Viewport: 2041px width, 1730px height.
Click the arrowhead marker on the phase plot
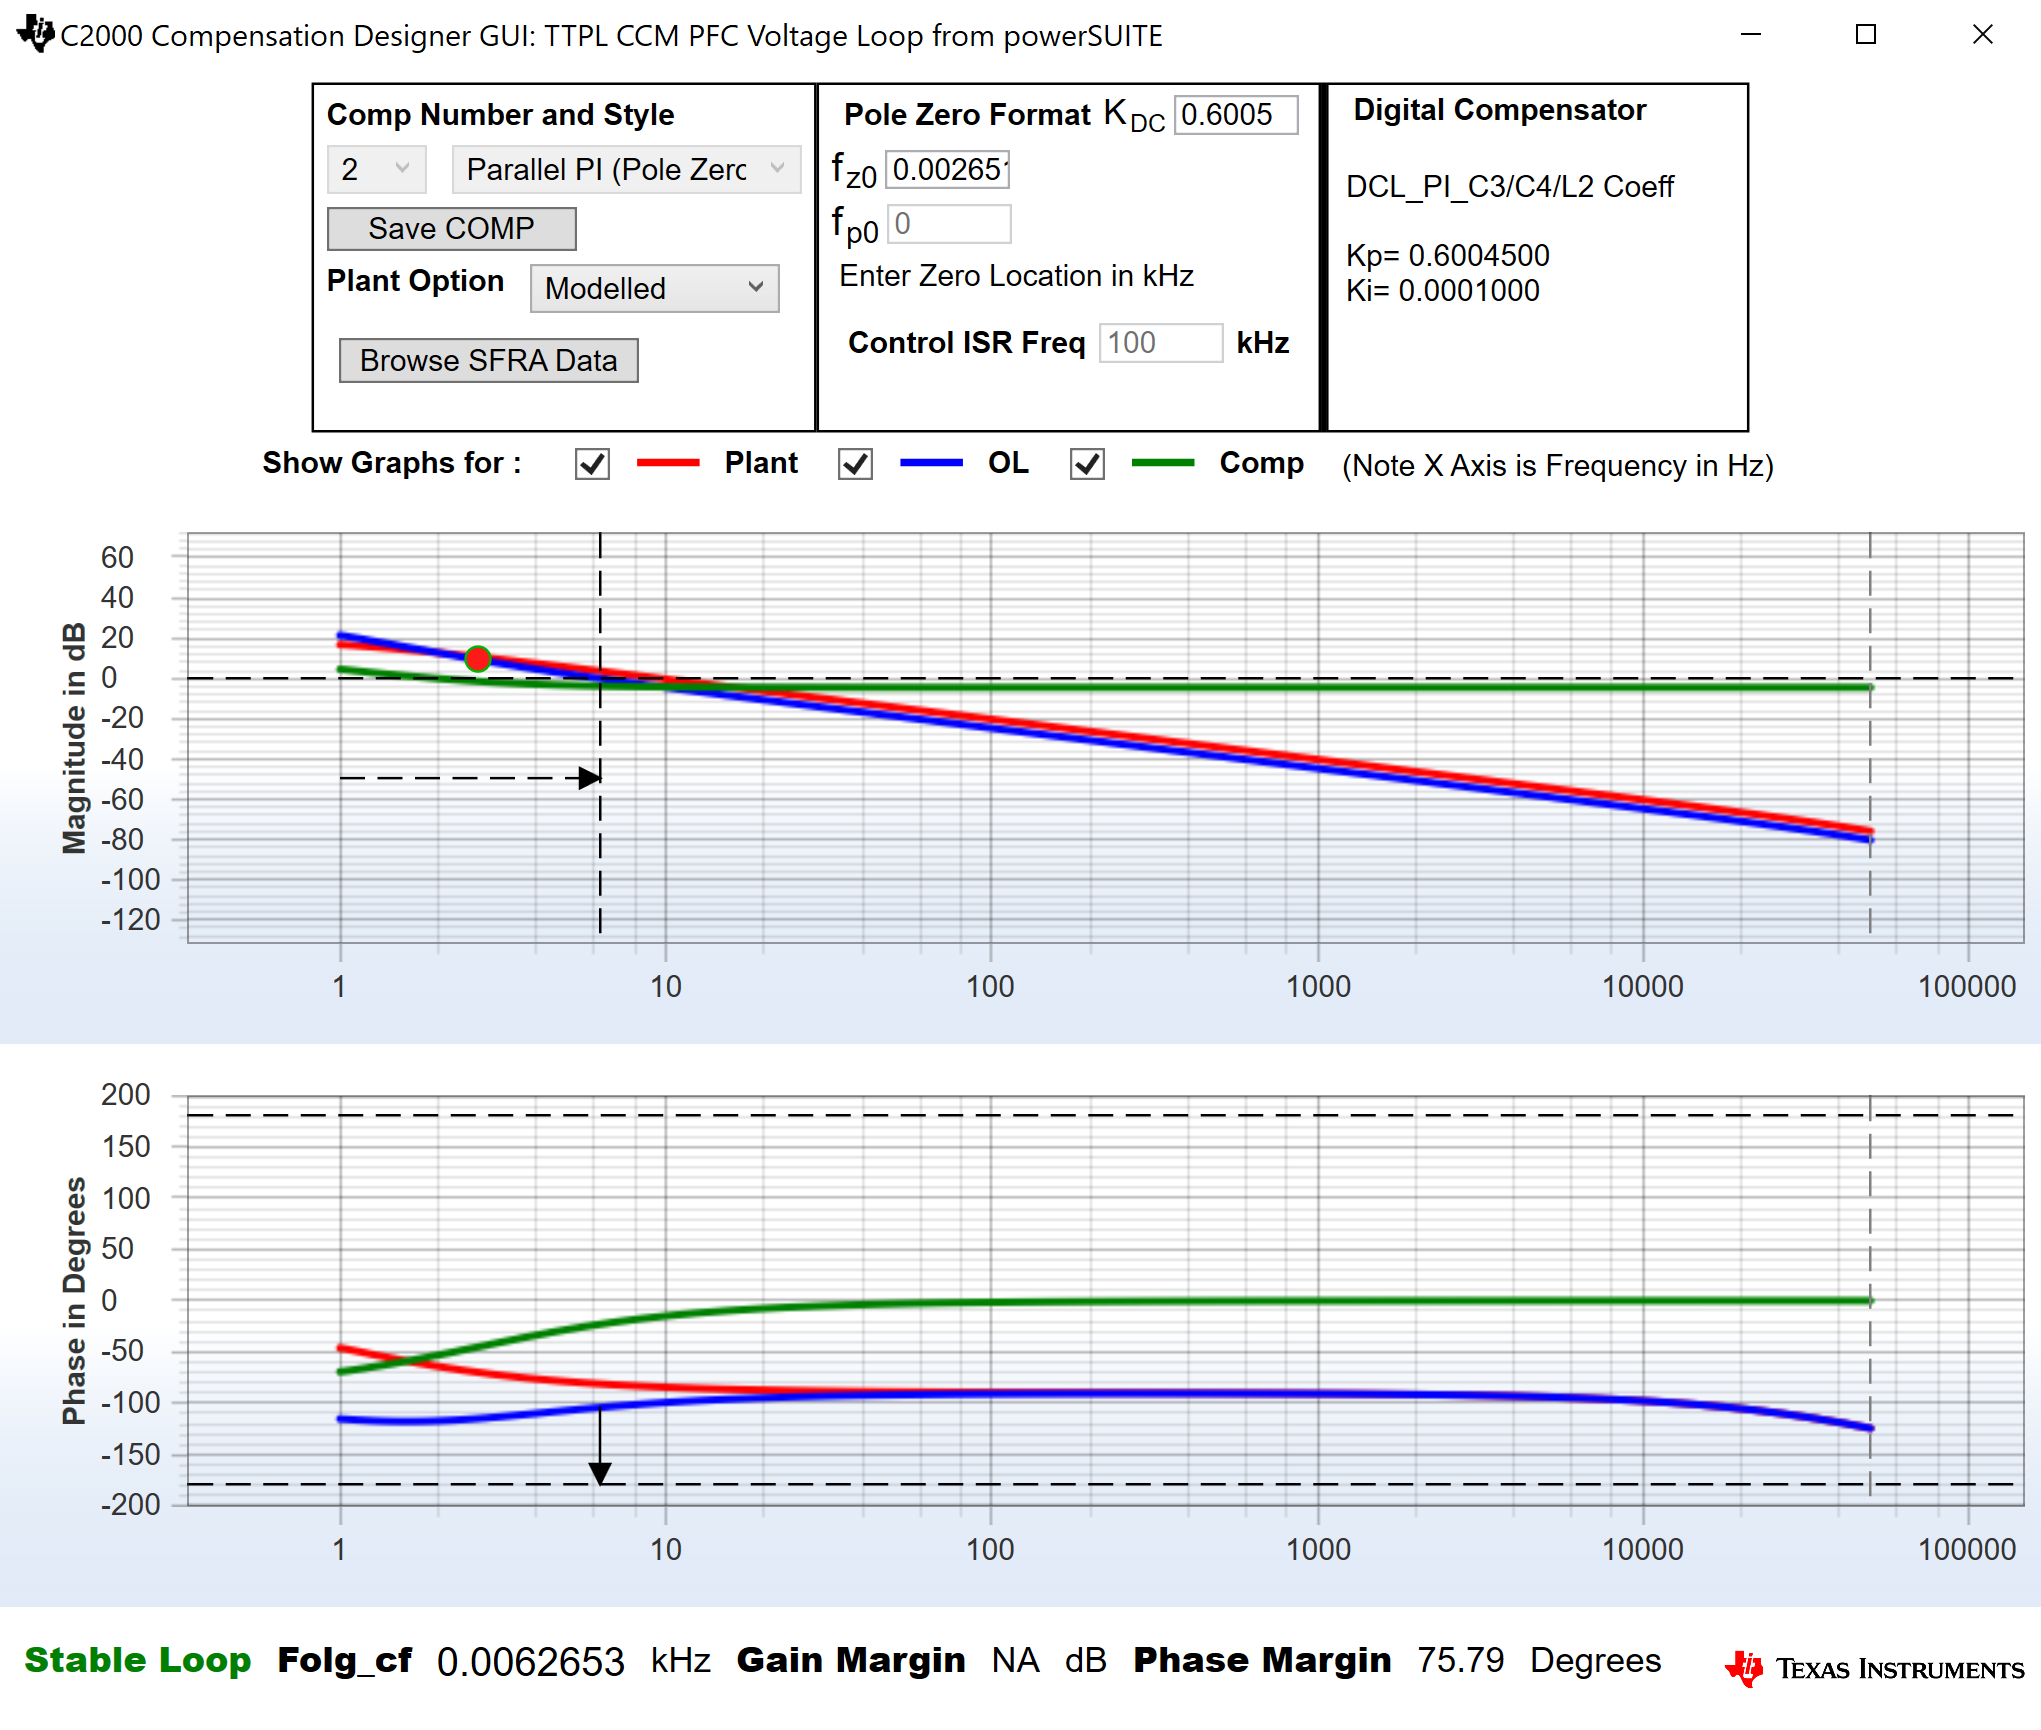click(x=600, y=1473)
